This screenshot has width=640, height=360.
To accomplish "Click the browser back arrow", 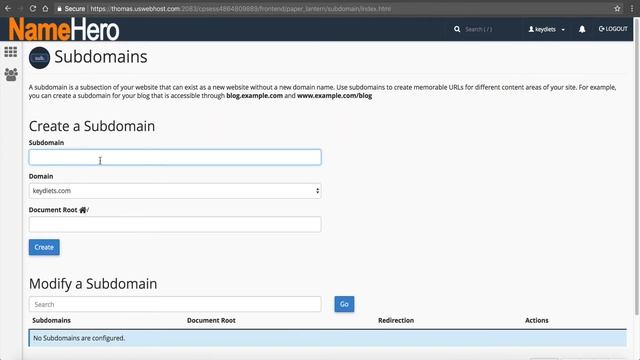I will 8,8.
